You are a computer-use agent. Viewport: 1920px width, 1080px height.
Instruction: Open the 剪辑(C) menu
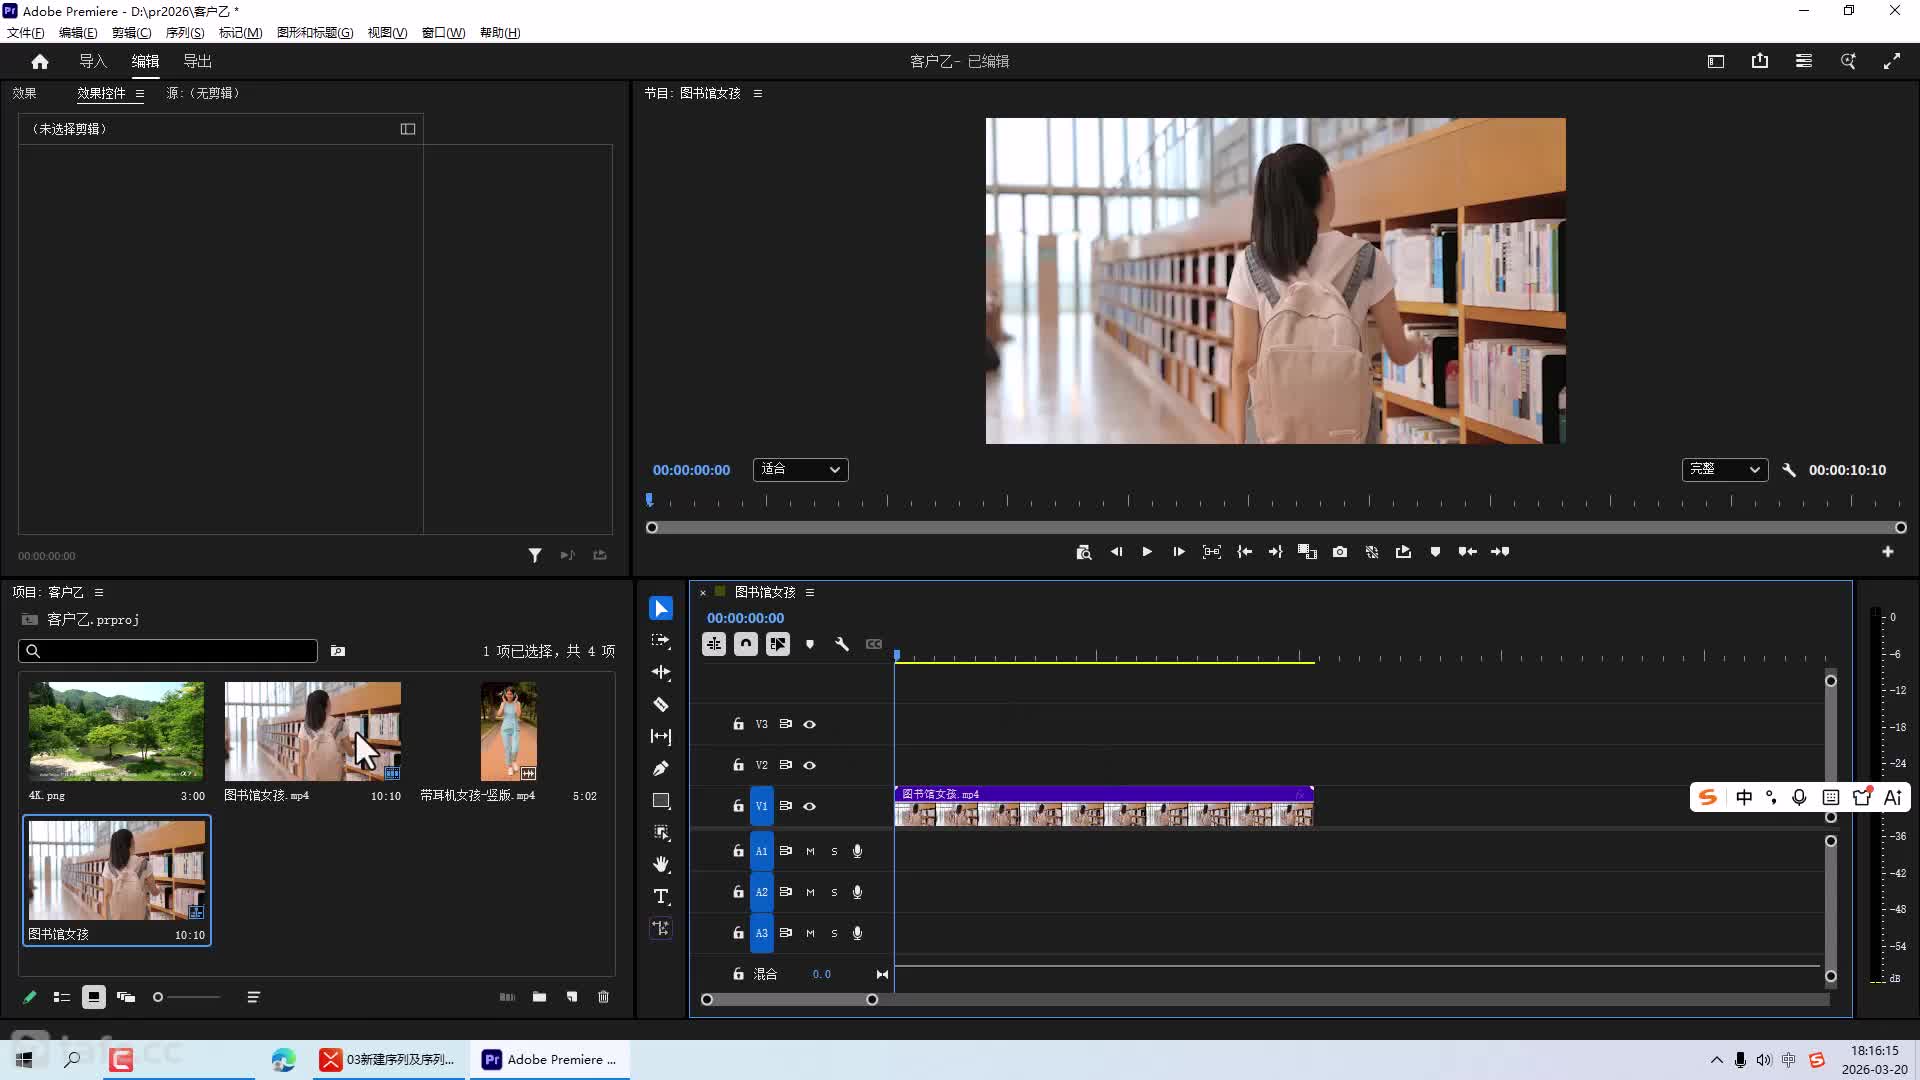click(x=131, y=32)
